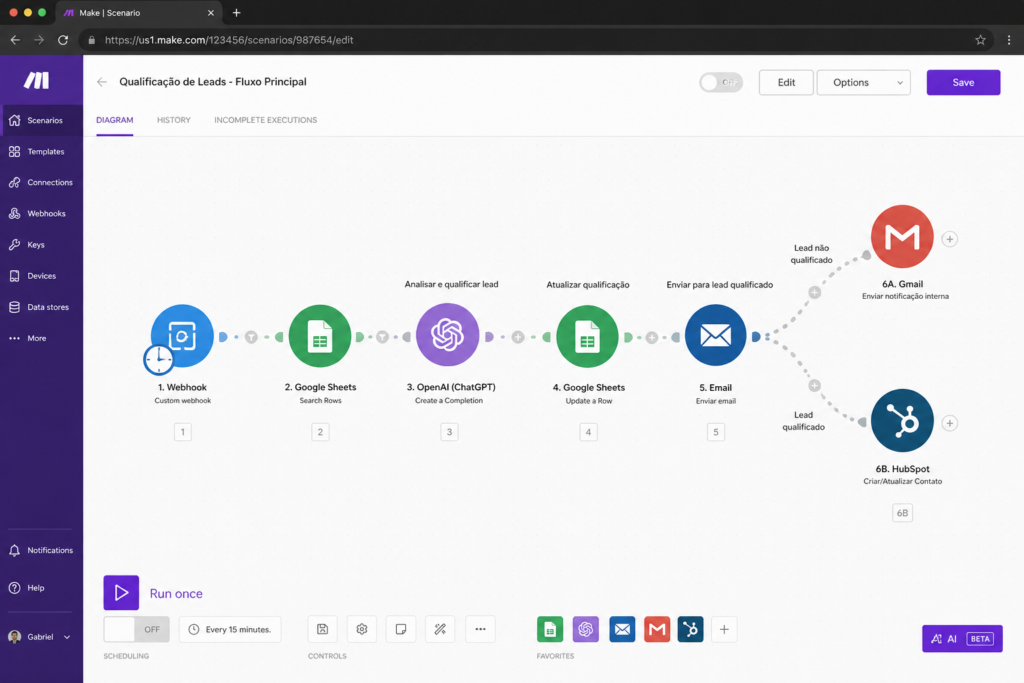This screenshot has width=1024, height=683.
Task: Open the browser three-dot menu
Action: click(x=1009, y=40)
